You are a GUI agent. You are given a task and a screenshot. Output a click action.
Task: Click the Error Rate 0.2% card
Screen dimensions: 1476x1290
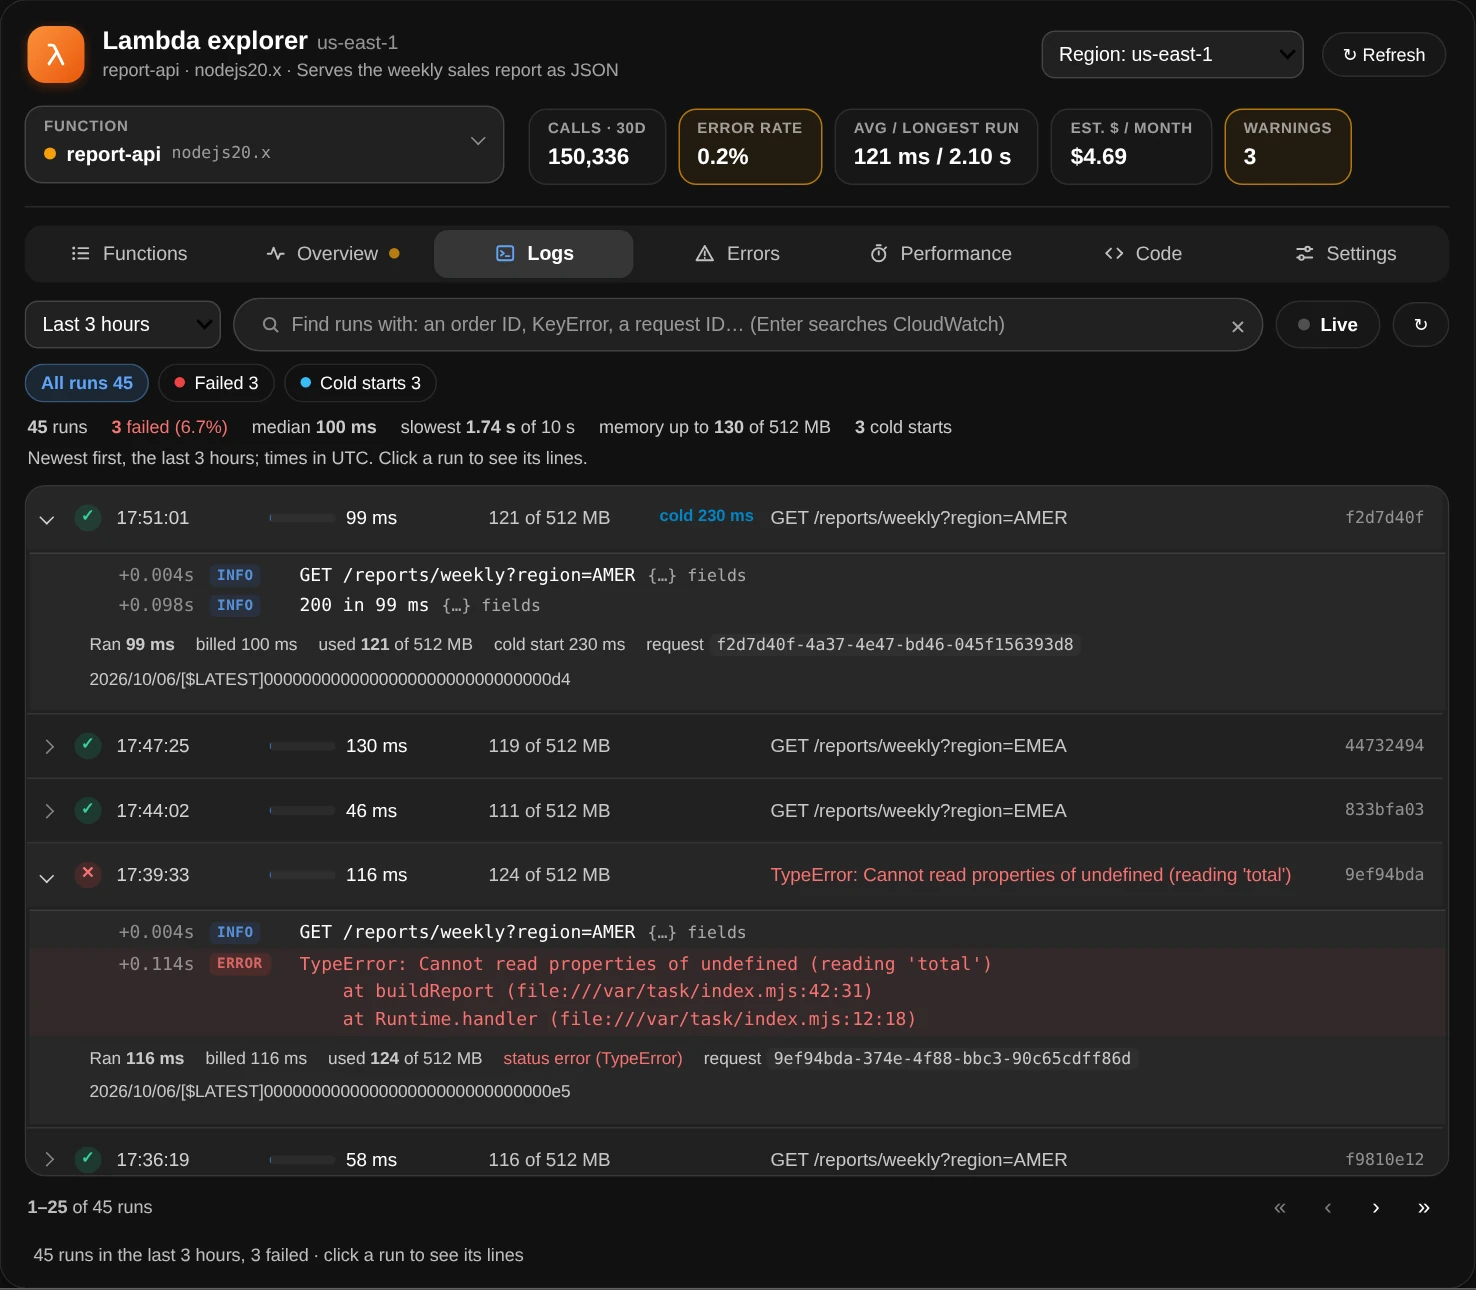coord(750,146)
